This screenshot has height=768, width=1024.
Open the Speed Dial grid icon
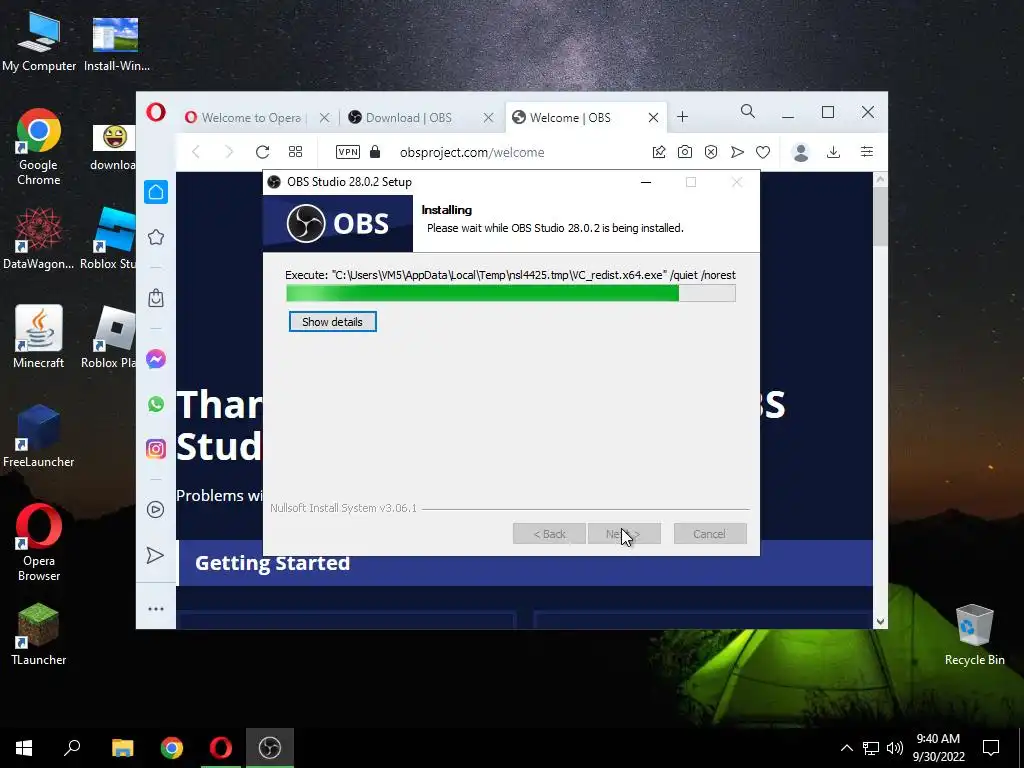click(x=295, y=152)
